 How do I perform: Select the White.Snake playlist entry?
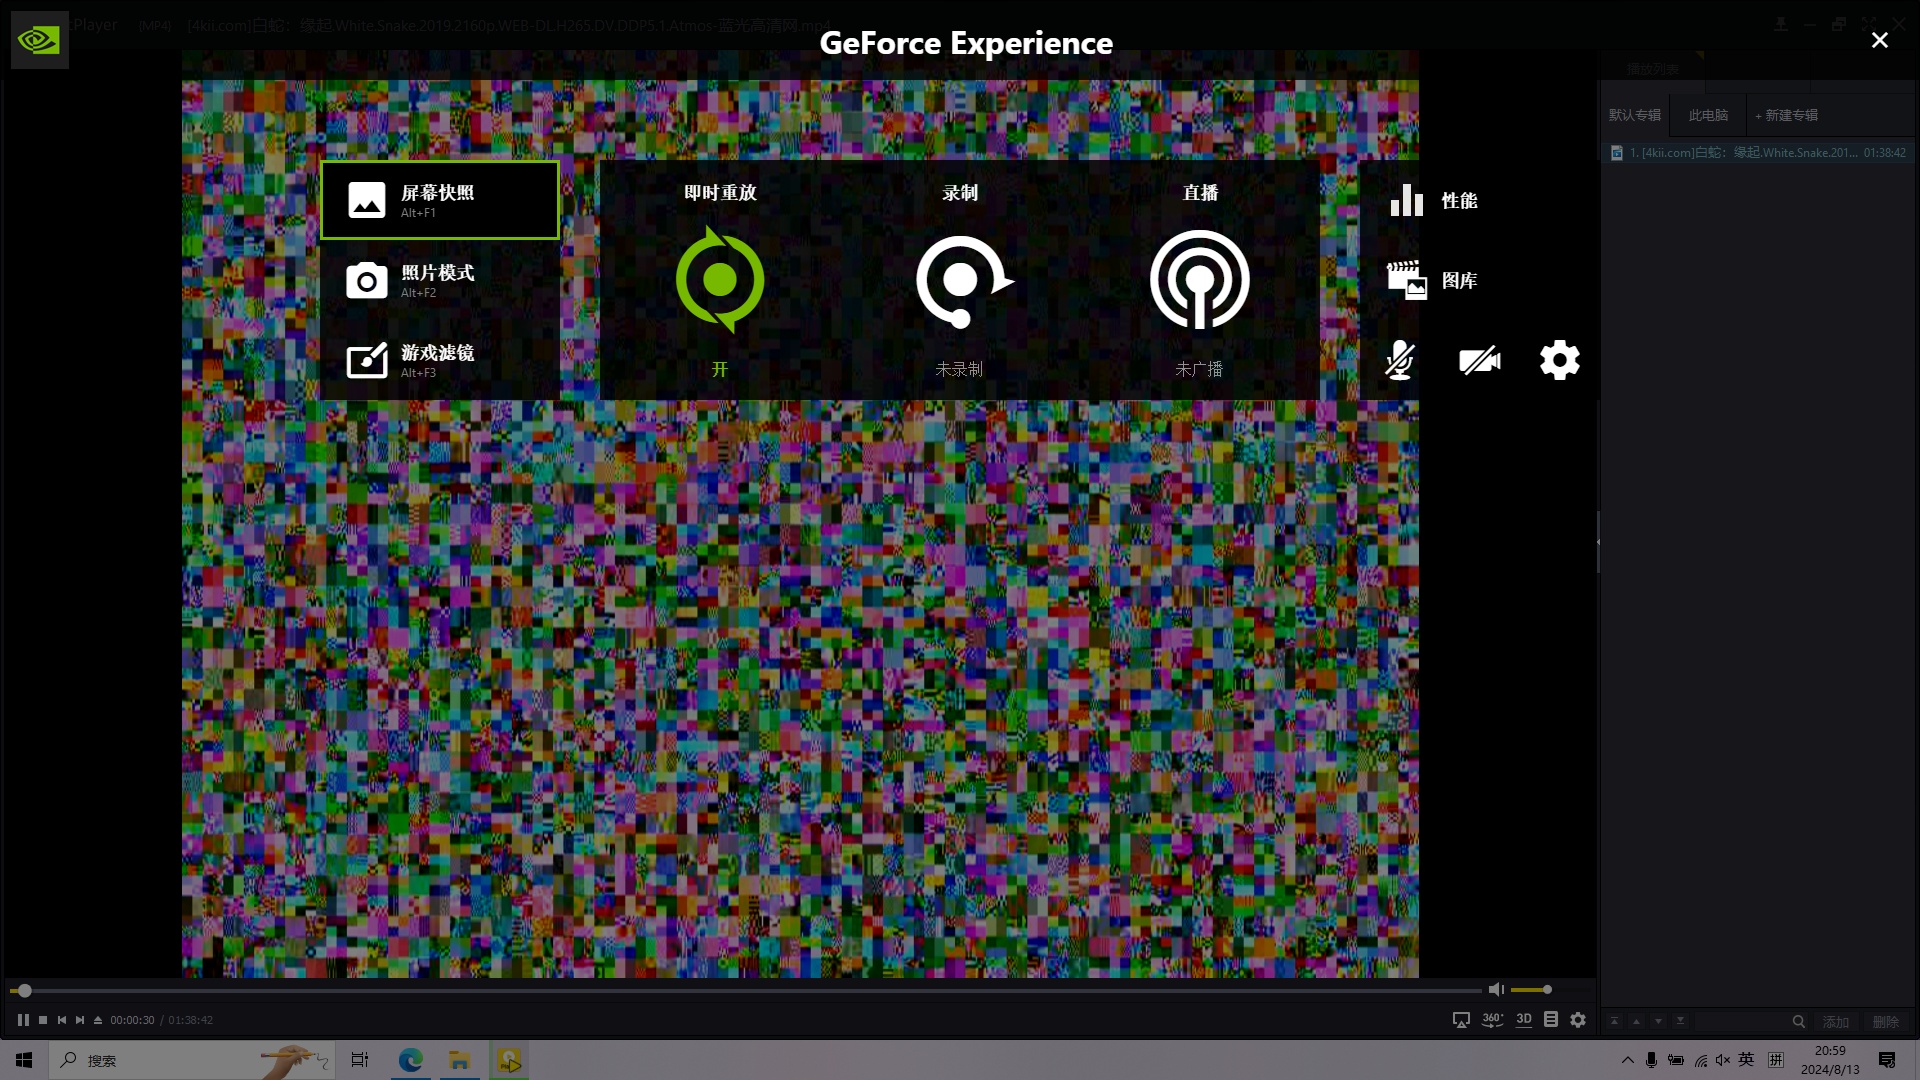click(x=1758, y=153)
